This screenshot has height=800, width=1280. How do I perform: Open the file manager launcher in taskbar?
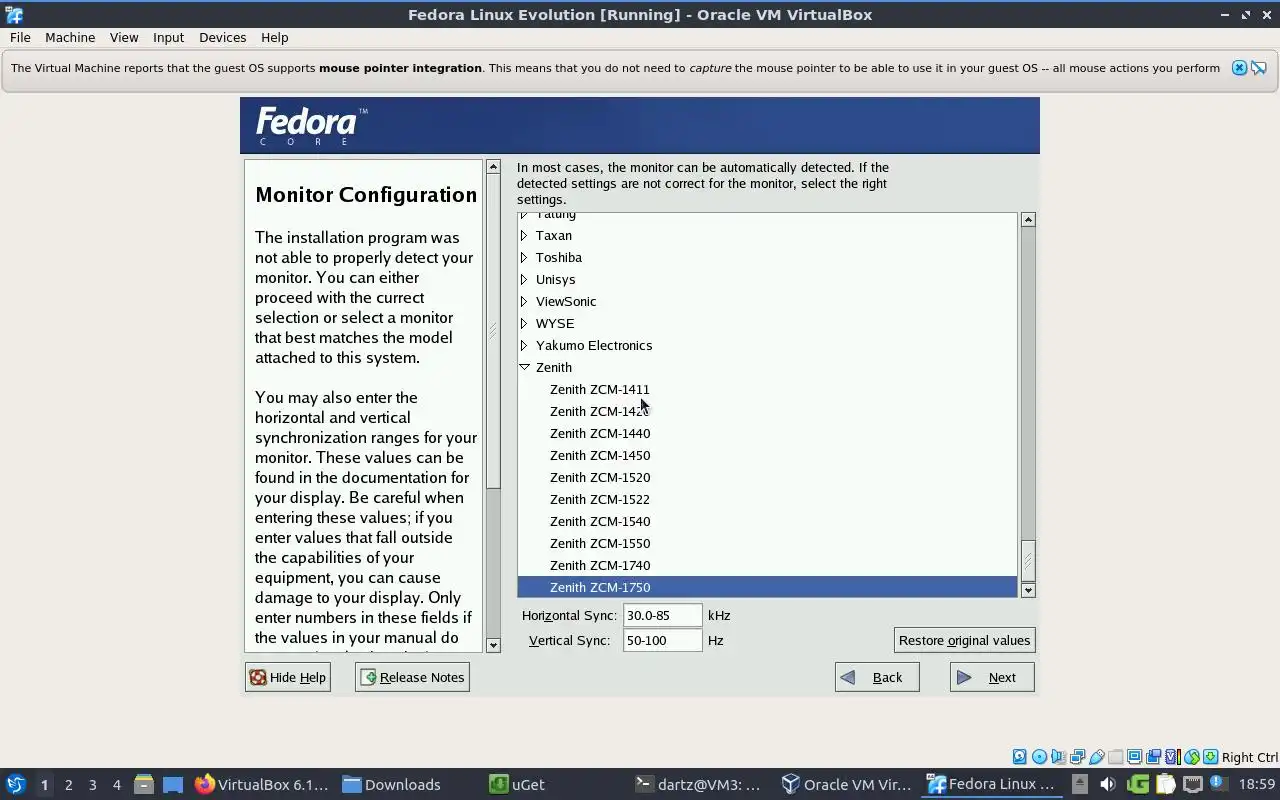pyautogui.click(x=144, y=784)
